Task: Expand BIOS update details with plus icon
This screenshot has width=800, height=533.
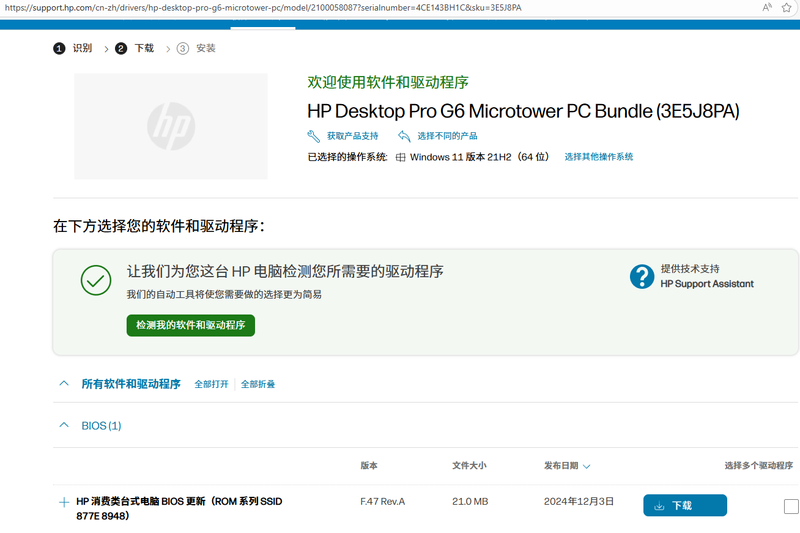Action: (64, 502)
